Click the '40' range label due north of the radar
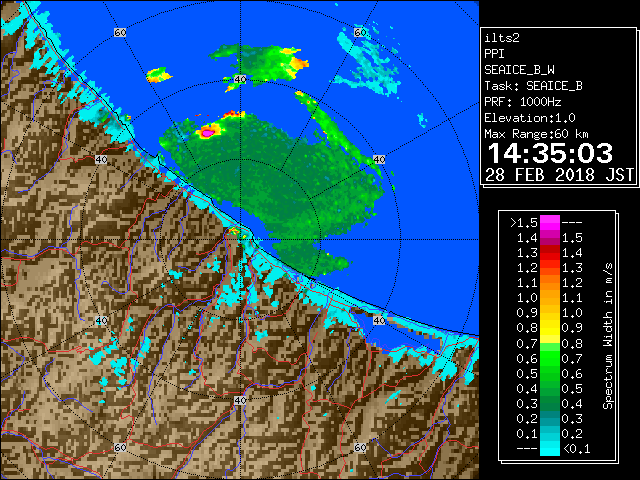 point(240,79)
